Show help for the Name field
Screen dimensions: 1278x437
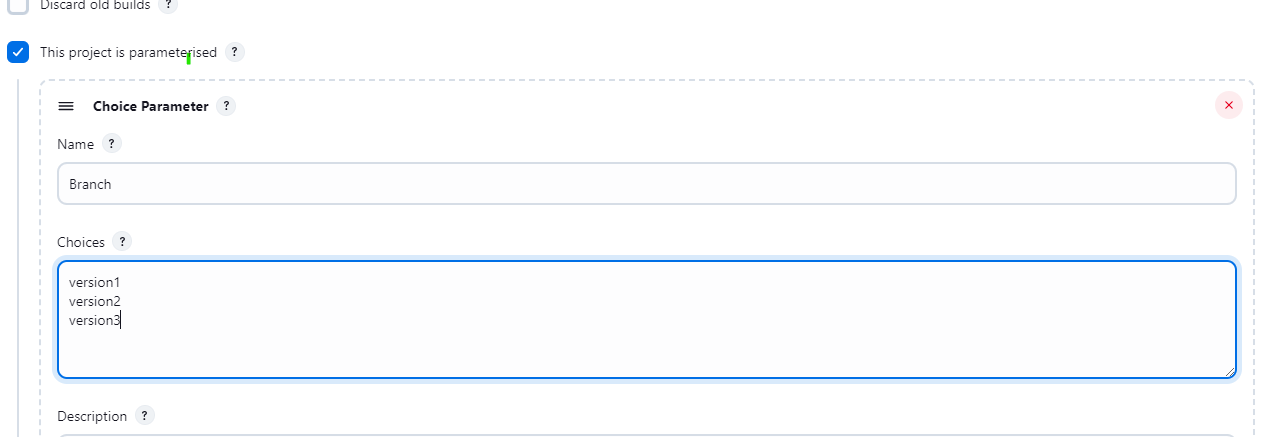[x=112, y=144]
